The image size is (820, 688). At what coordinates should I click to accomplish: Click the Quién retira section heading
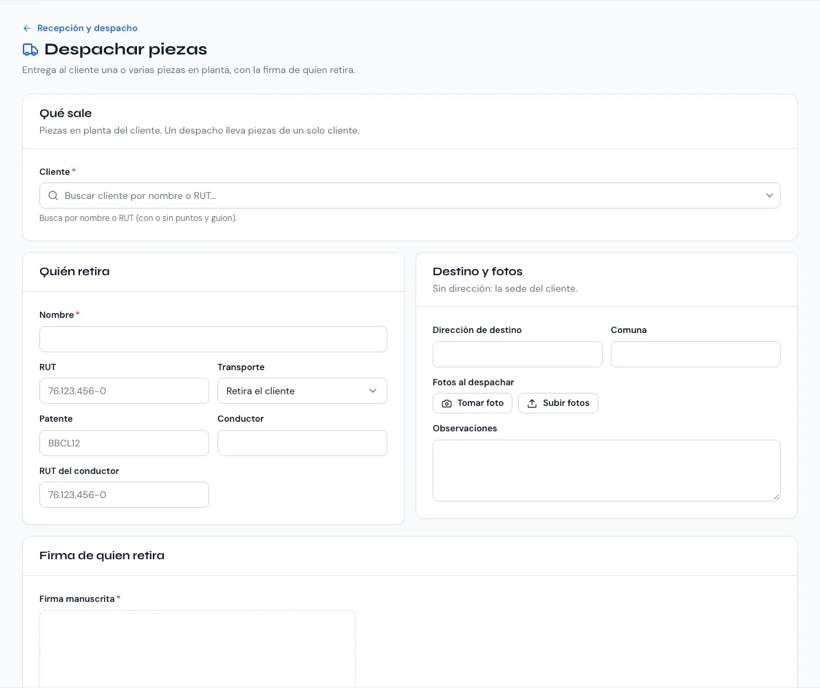click(x=74, y=271)
